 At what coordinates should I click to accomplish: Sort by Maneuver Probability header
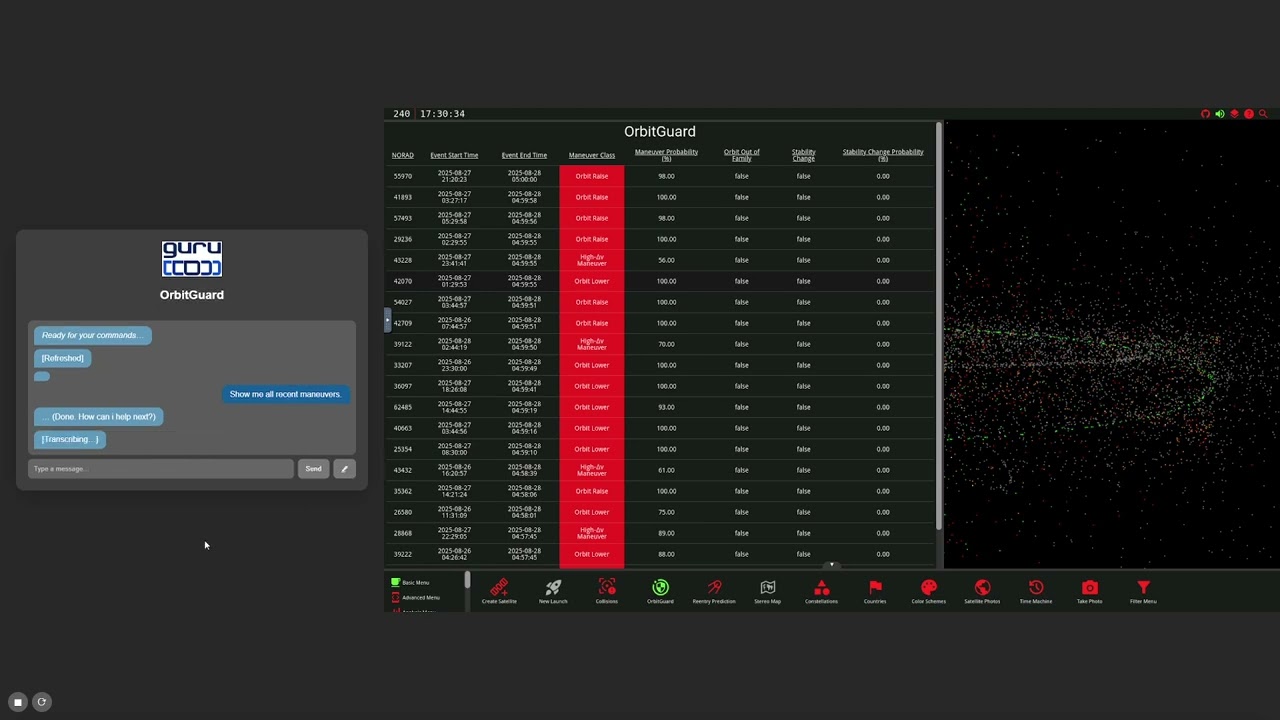click(x=666, y=155)
